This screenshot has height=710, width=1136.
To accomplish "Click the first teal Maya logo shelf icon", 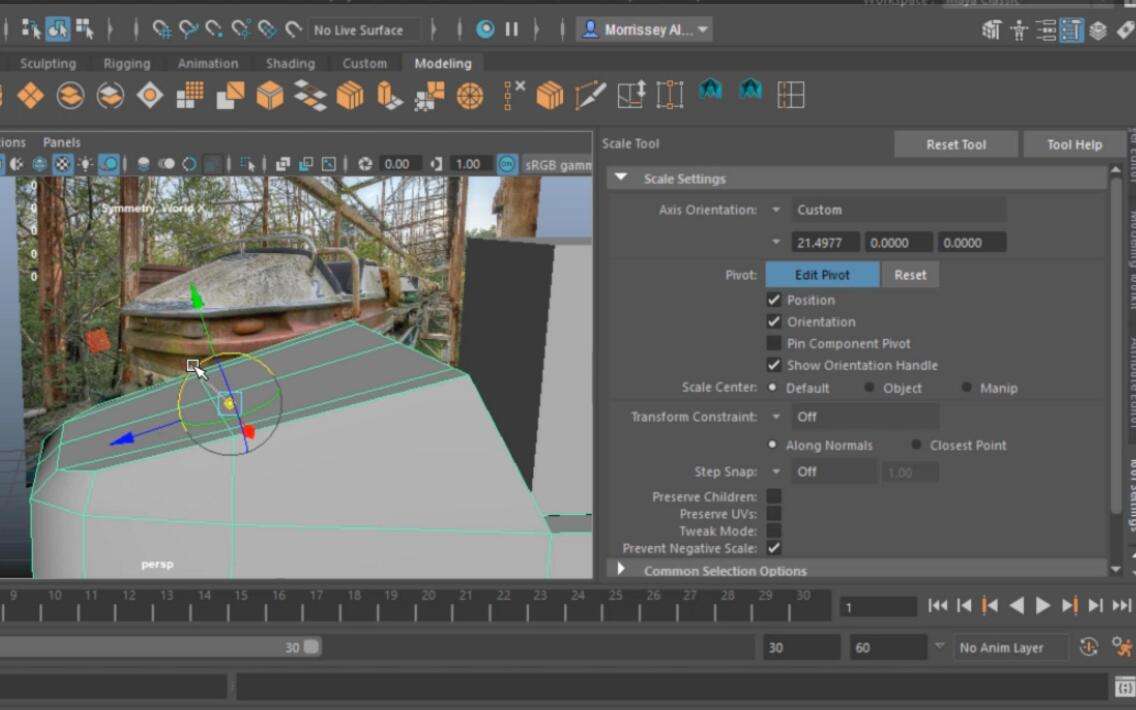I will pyautogui.click(x=710, y=90).
